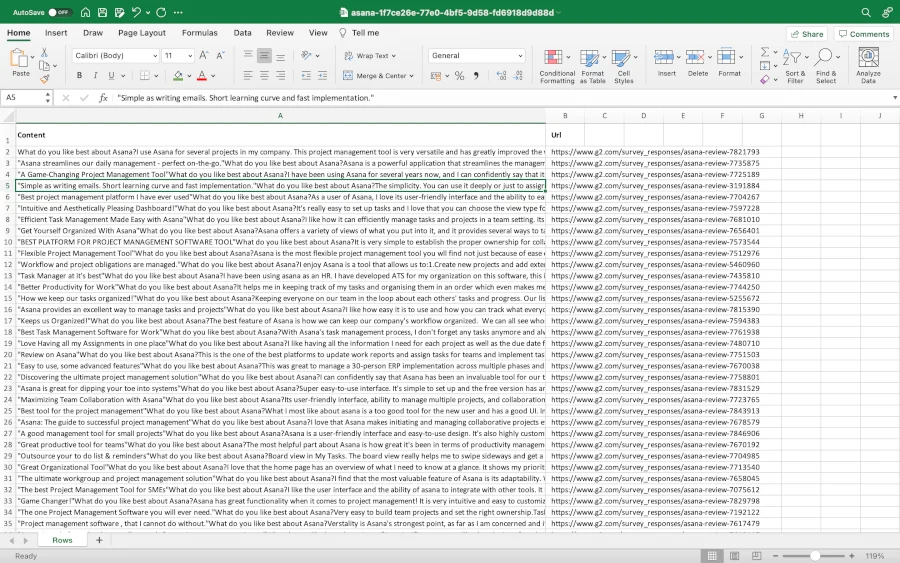Image resolution: width=900 pixels, height=563 pixels.
Task: Increase font size with larger A icon
Action: (x=204, y=55)
